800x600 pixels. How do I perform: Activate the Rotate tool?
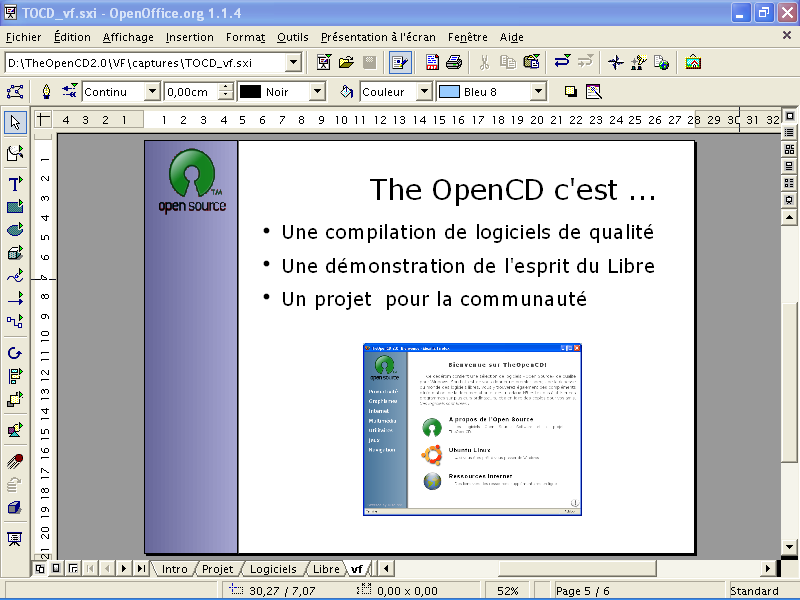click(15, 353)
